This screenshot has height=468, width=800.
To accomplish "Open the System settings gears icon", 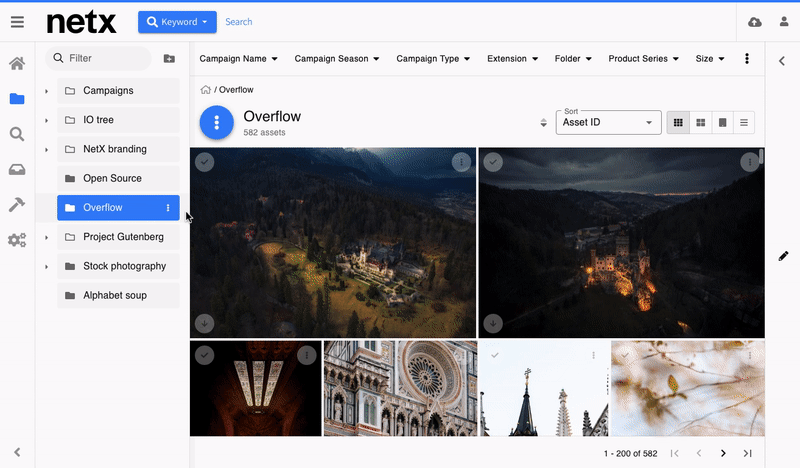I will (x=17, y=240).
